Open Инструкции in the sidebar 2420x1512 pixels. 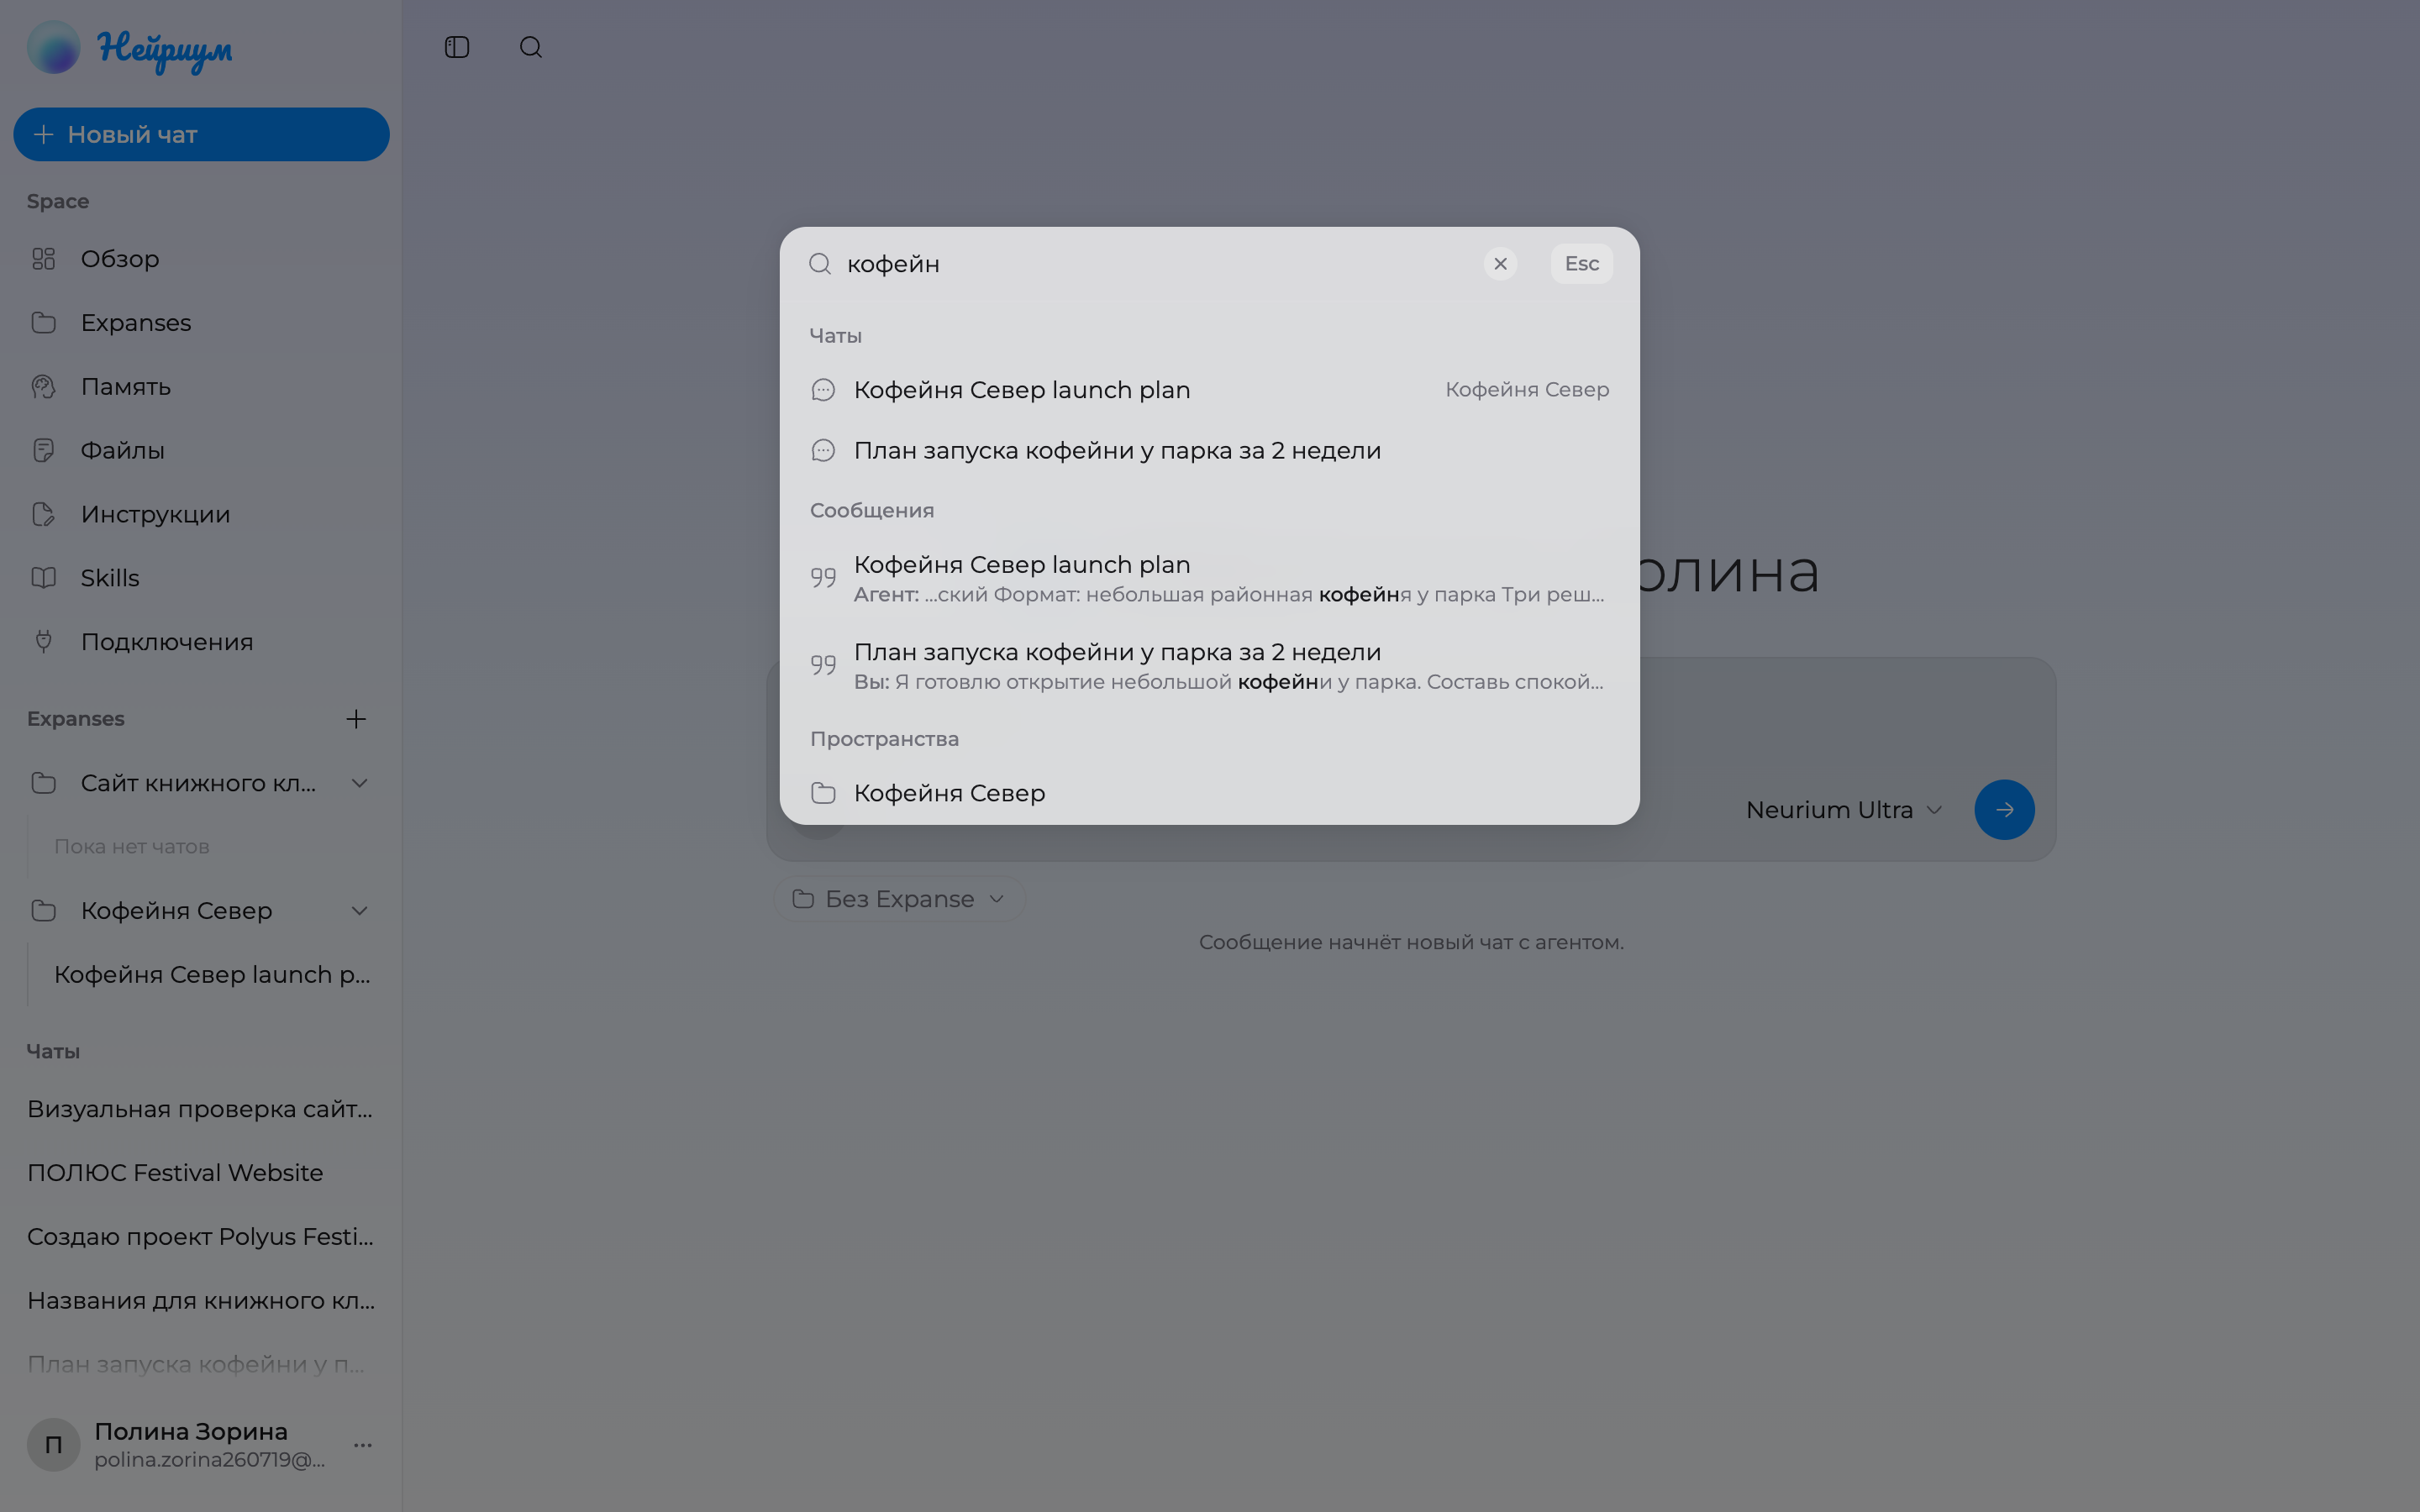(201, 515)
